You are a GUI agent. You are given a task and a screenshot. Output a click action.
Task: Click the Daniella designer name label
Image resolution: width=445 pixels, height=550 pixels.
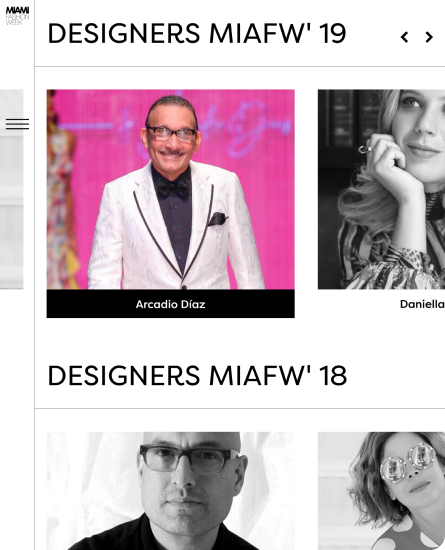coord(422,304)
